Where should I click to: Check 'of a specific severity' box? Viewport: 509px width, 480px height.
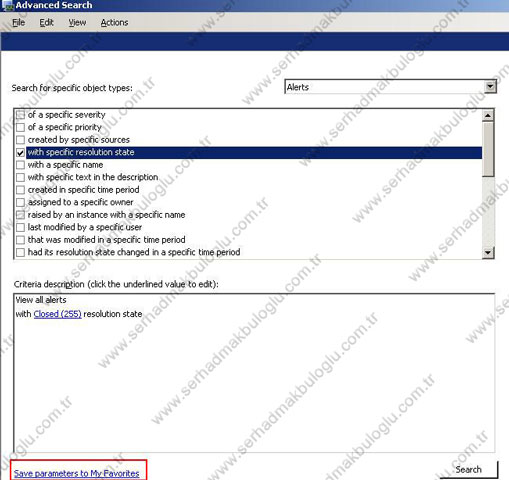pos(20,115)
